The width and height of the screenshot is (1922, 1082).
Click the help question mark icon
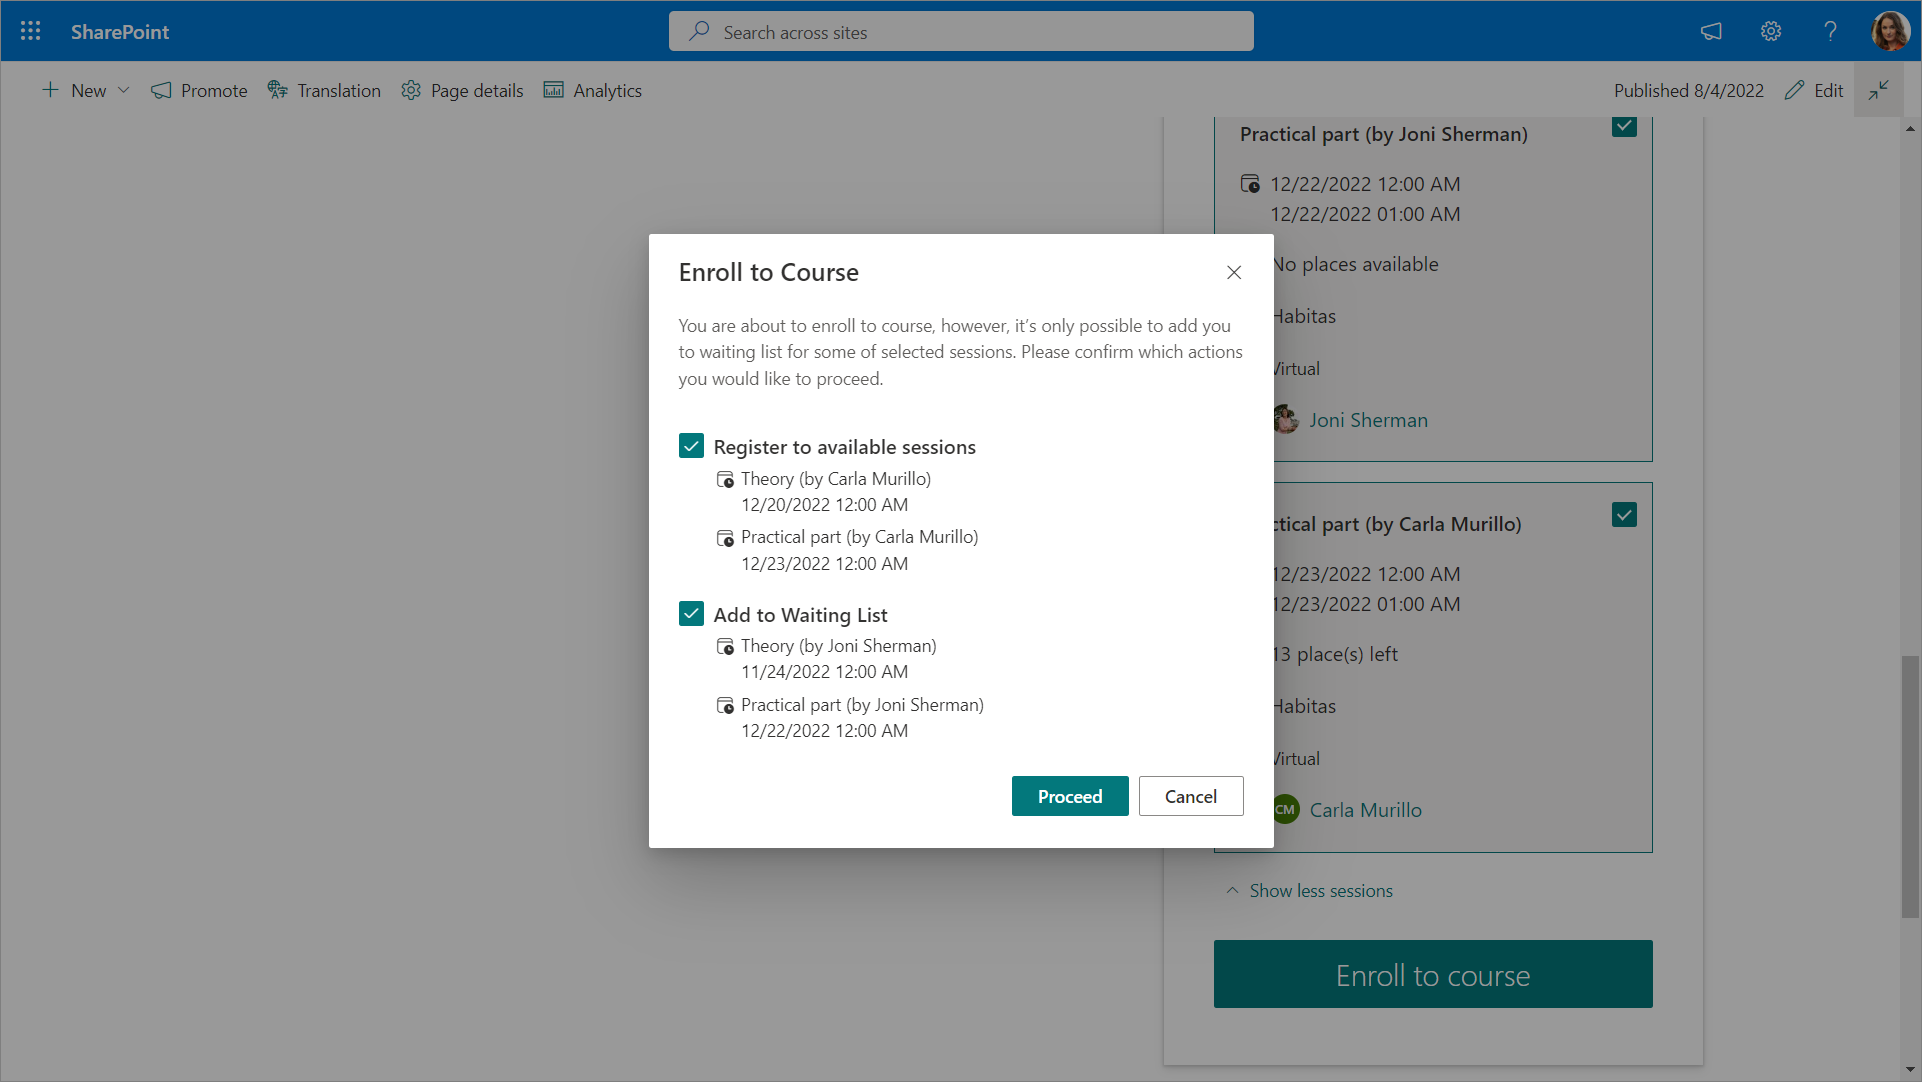coord(1829,31)
